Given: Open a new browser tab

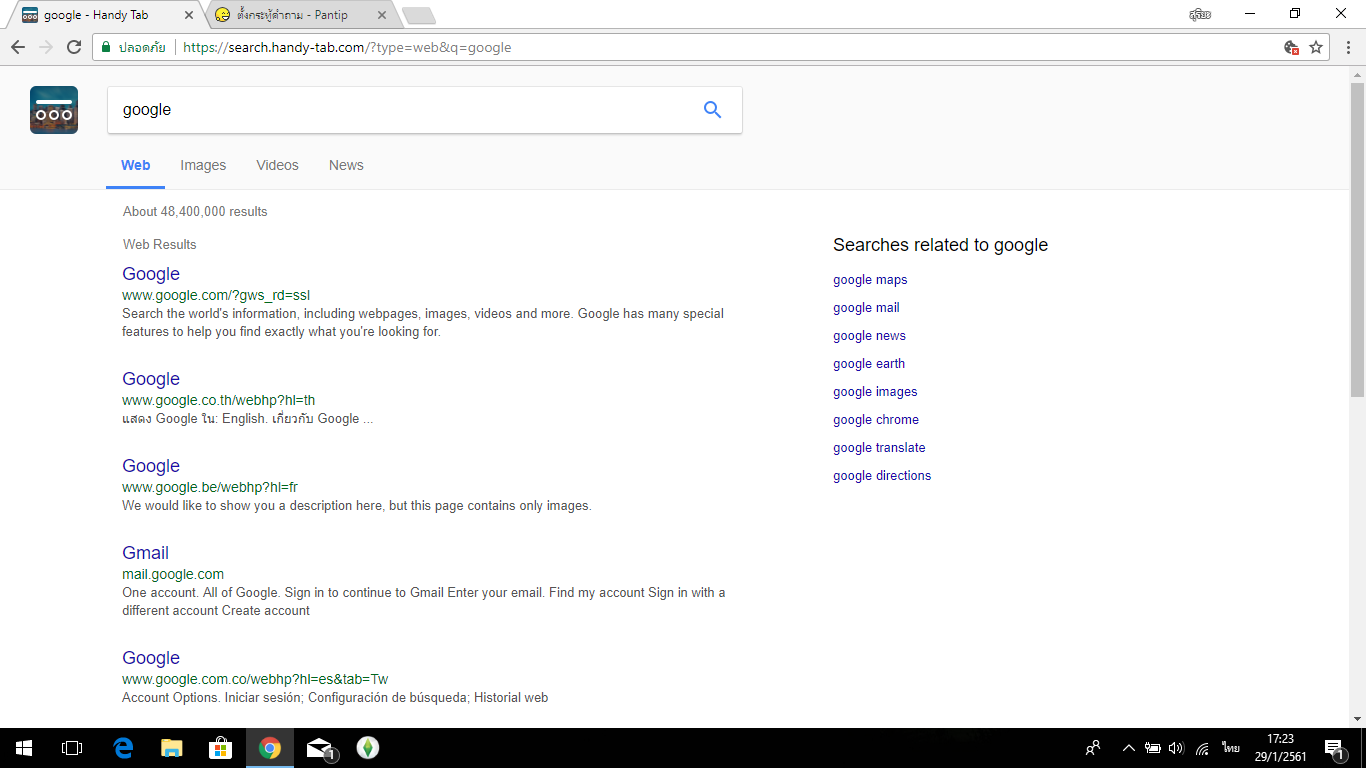Looking at the screenshot, I should coord(418,15).
